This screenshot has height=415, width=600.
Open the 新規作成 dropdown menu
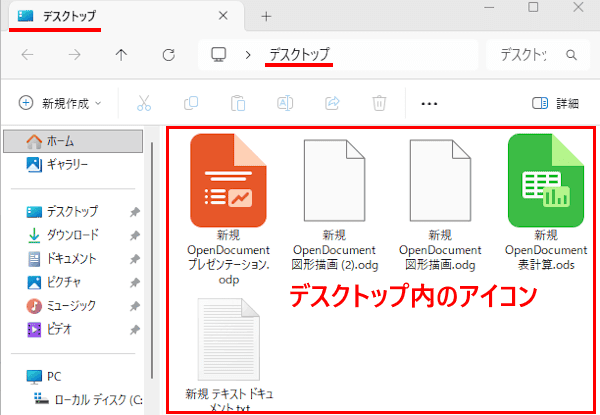[60, 103]
